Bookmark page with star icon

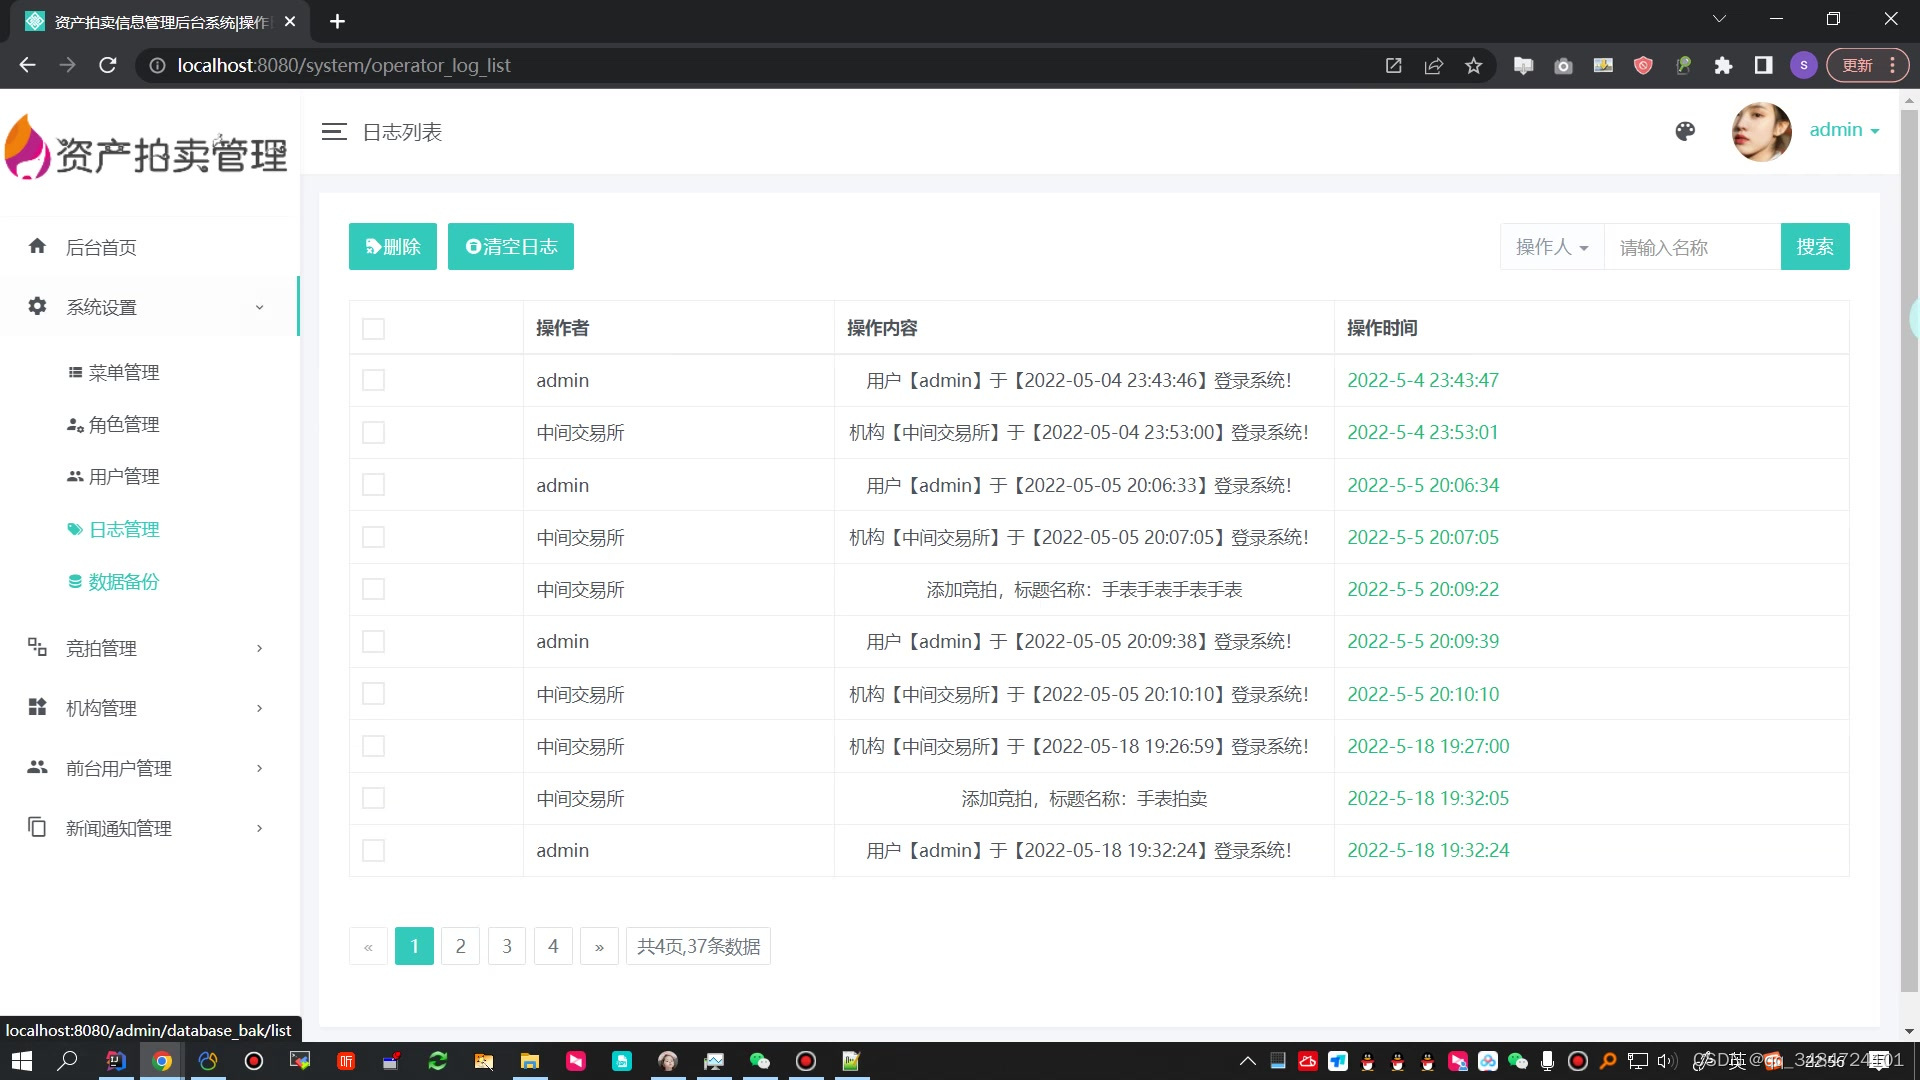click(1473, 66)
